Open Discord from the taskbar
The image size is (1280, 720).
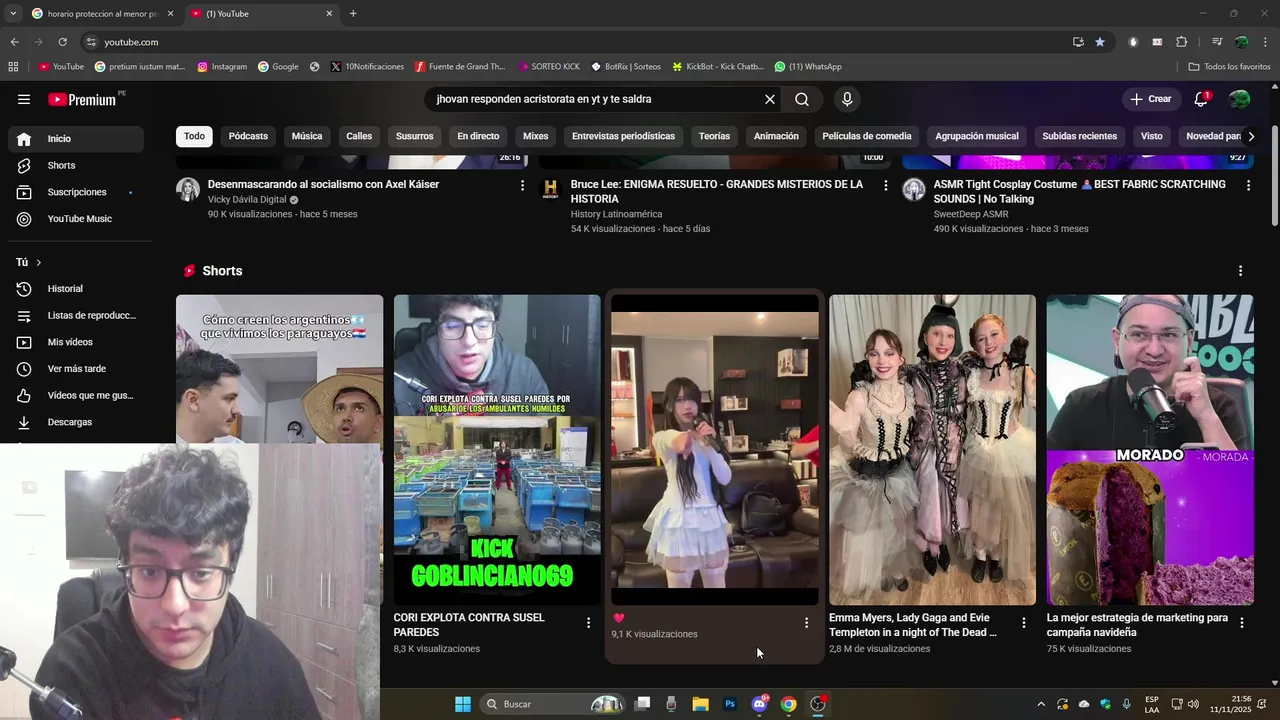(x=759, y=704)
